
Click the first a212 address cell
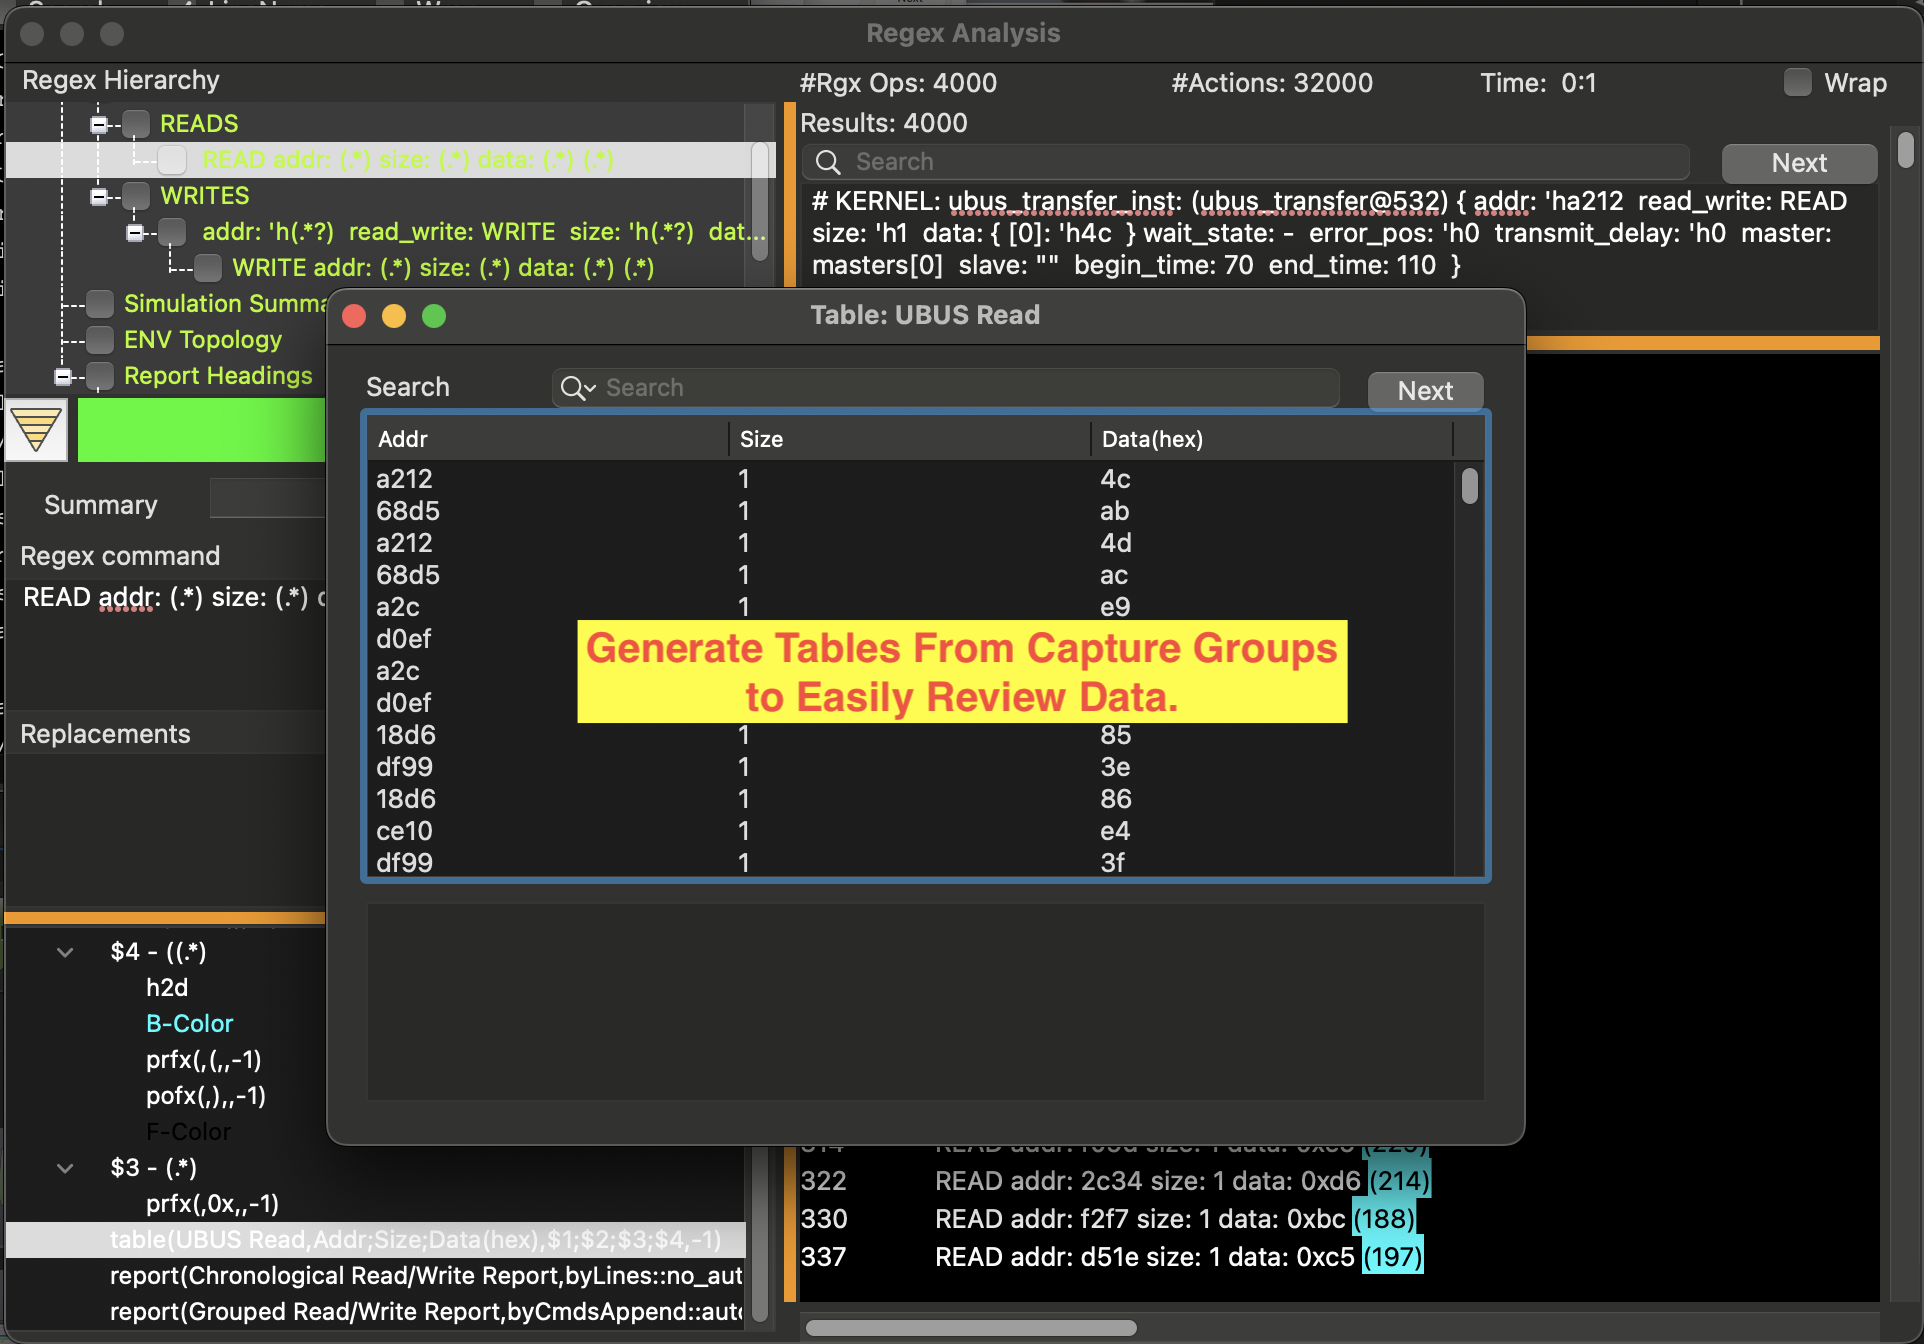pyautogui.click(x=404, y=479)
